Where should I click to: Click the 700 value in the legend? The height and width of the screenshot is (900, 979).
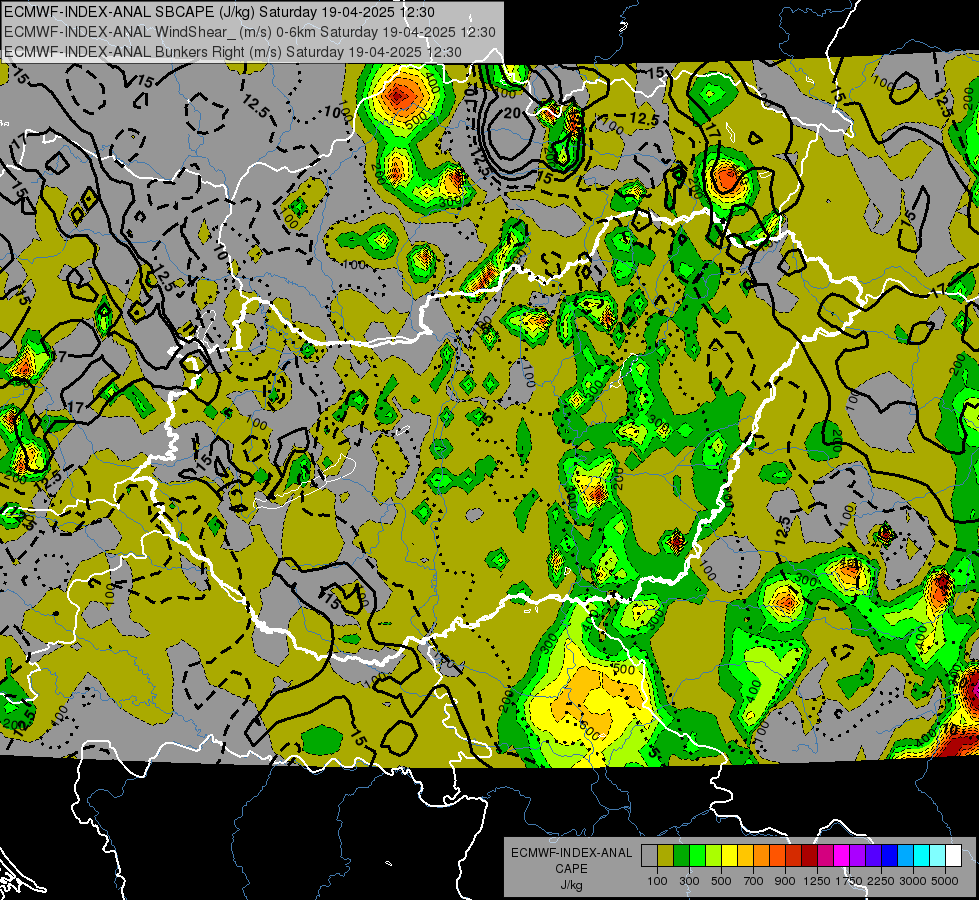click(754, 881)
